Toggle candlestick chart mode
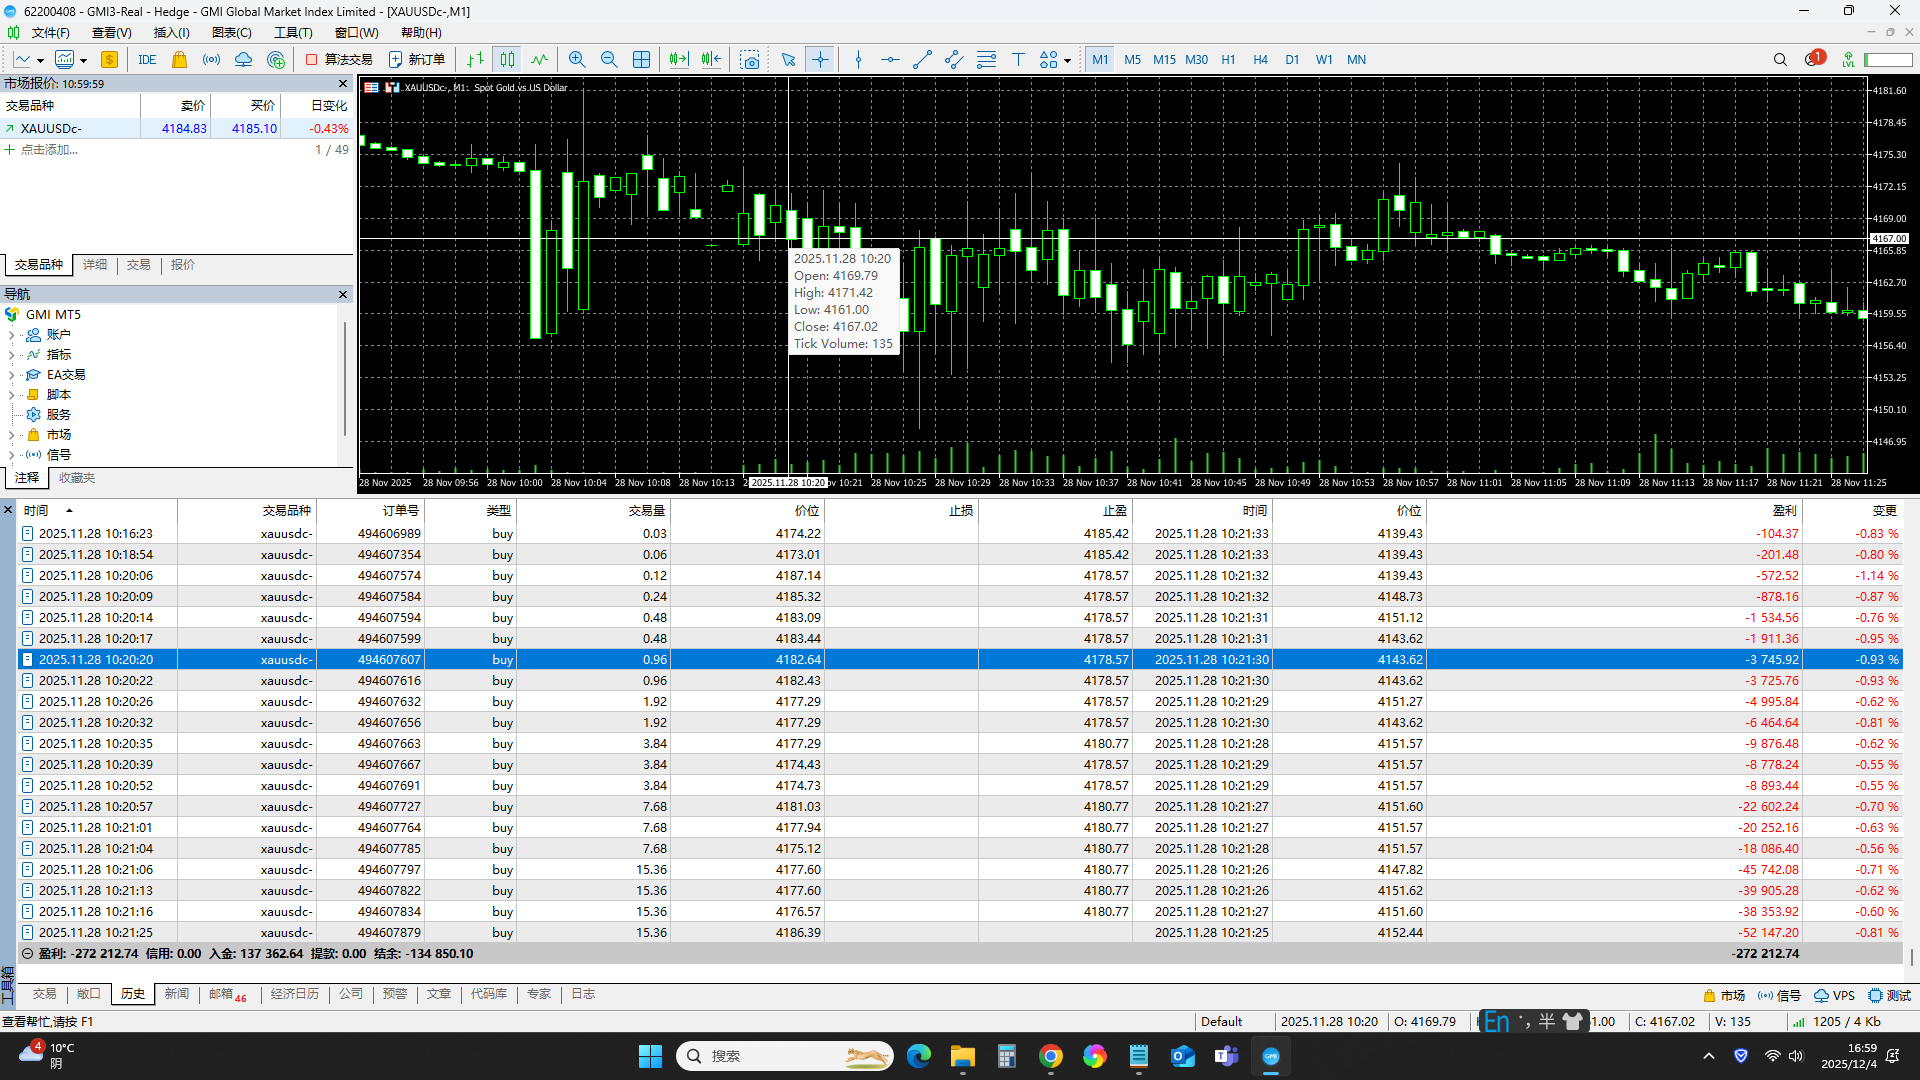The image size is (1920, 1080). point(508,60)
